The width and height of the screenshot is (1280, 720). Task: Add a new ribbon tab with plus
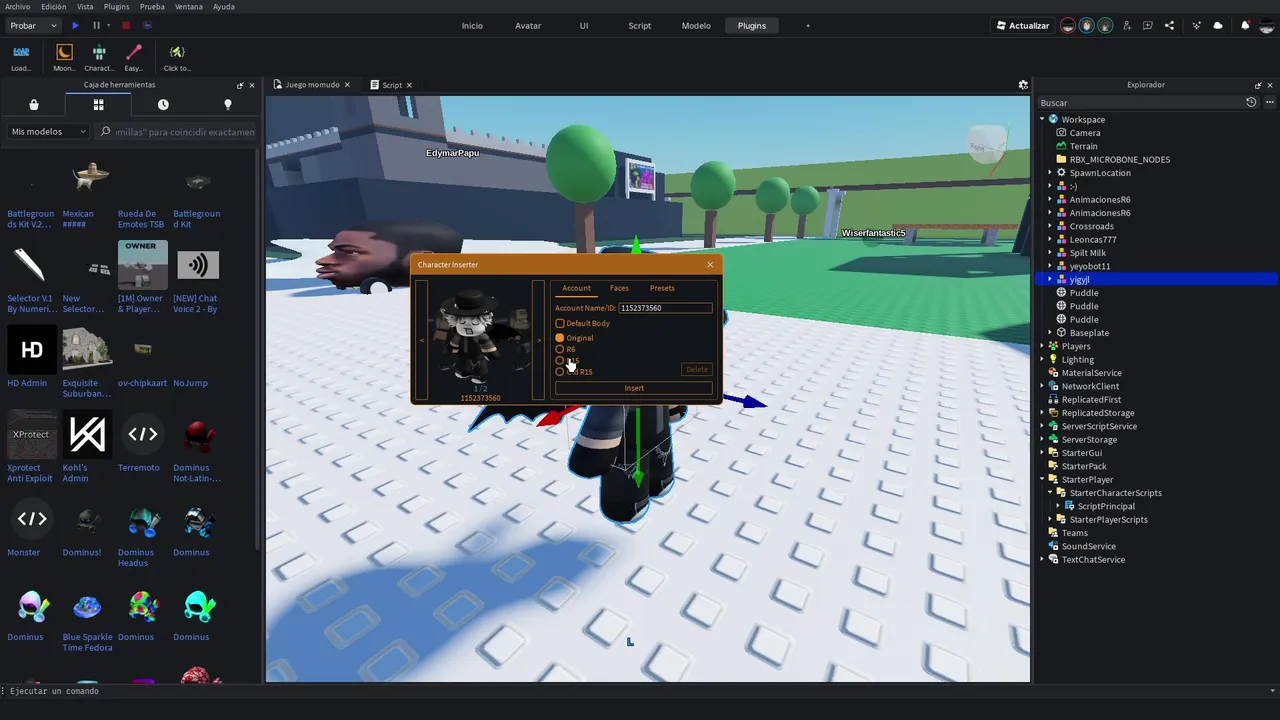click(808, 25)
